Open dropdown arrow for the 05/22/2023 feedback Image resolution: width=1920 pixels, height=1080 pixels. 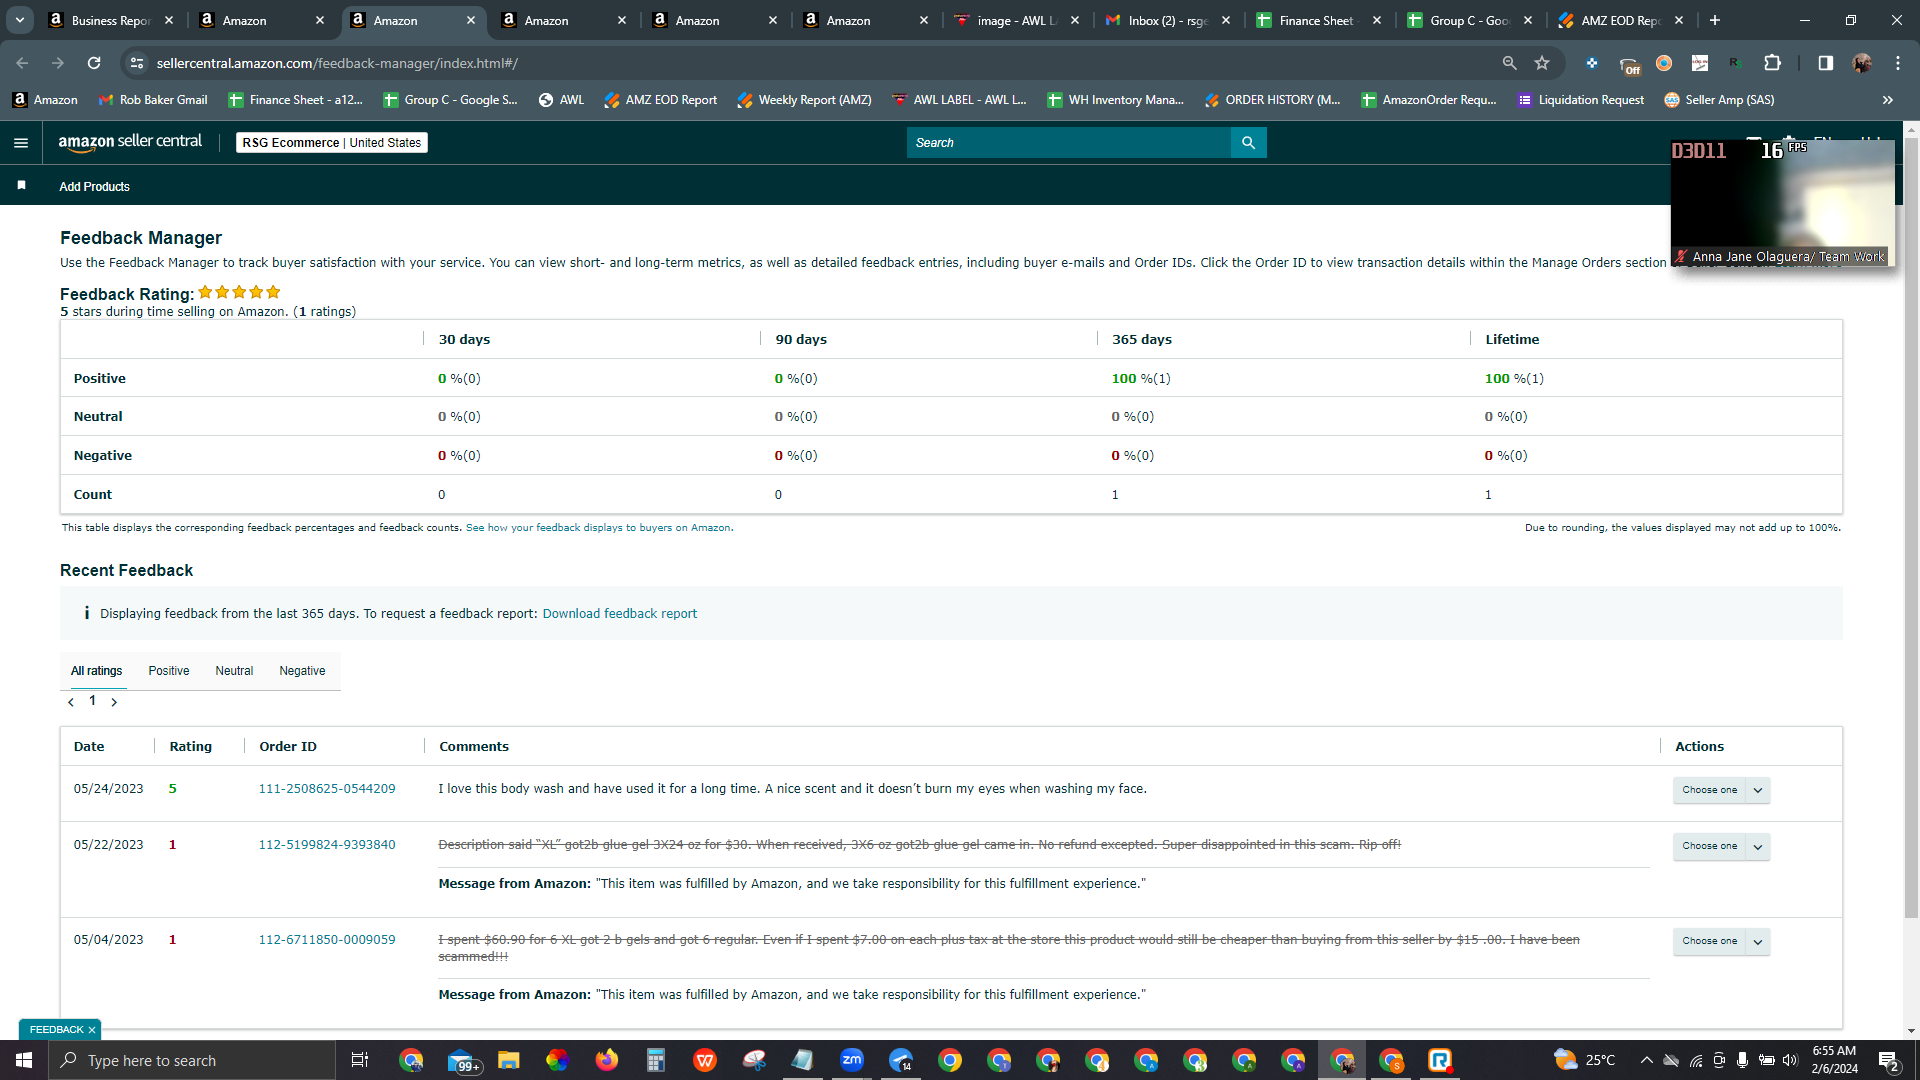(1758, 846)
